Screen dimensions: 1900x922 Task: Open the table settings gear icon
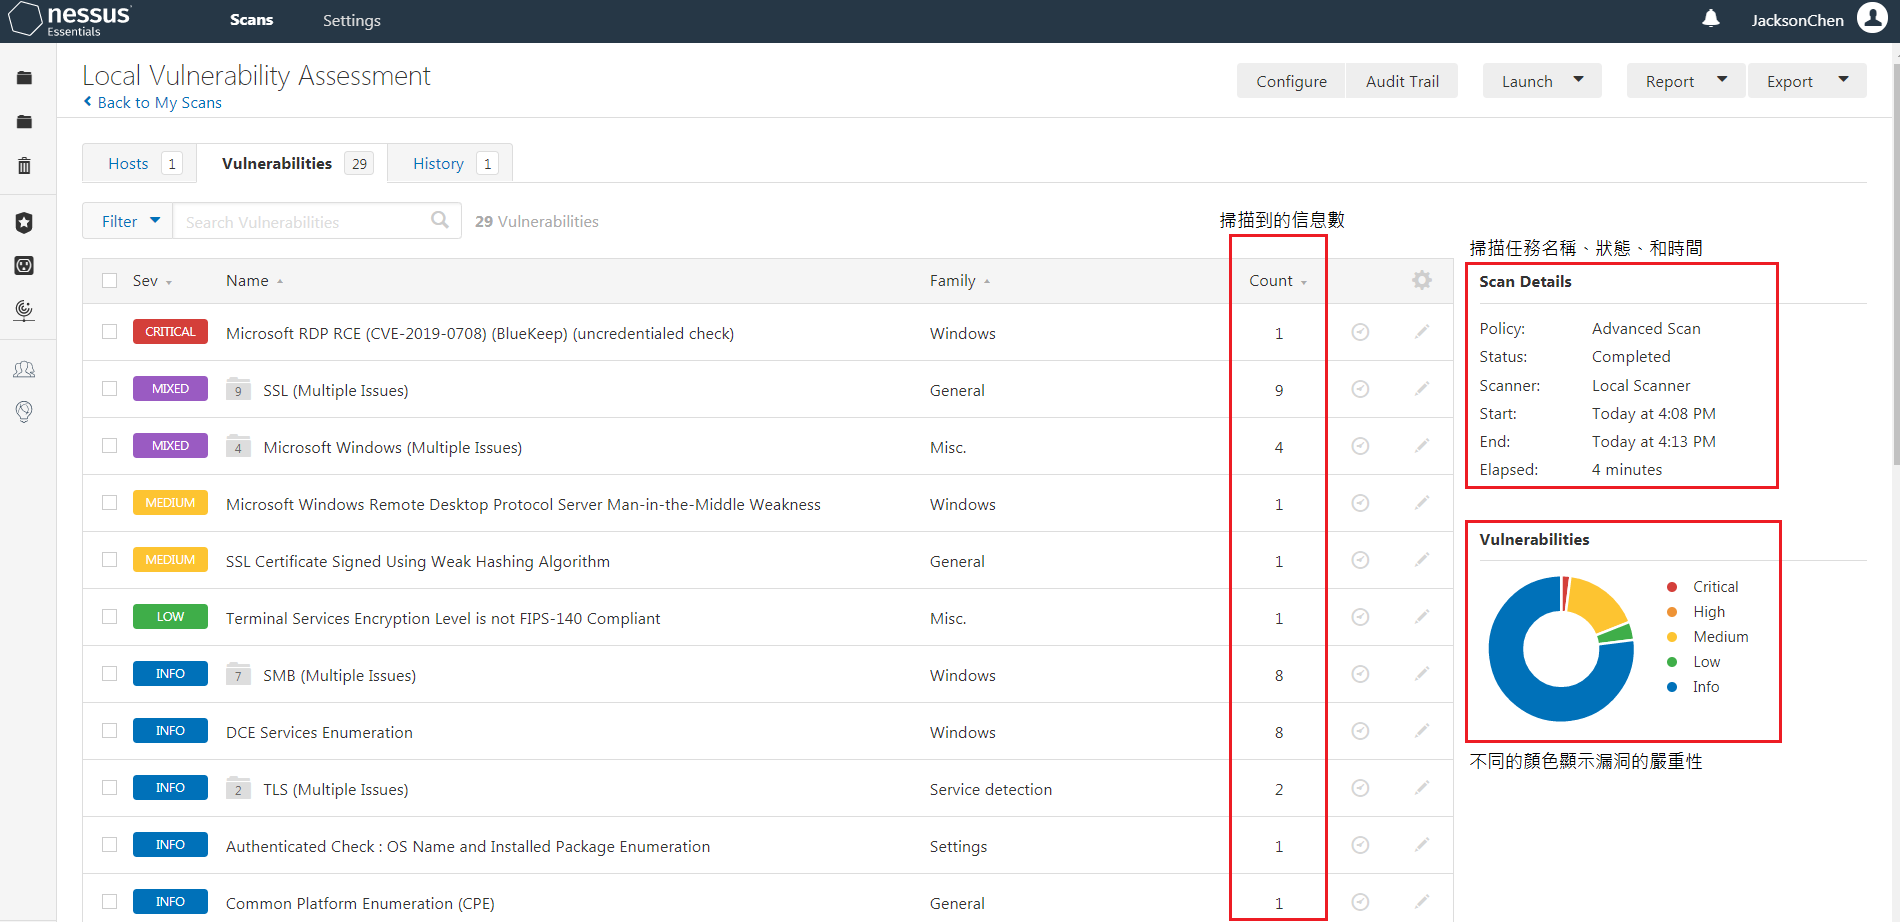click(x=1421, y=280)
